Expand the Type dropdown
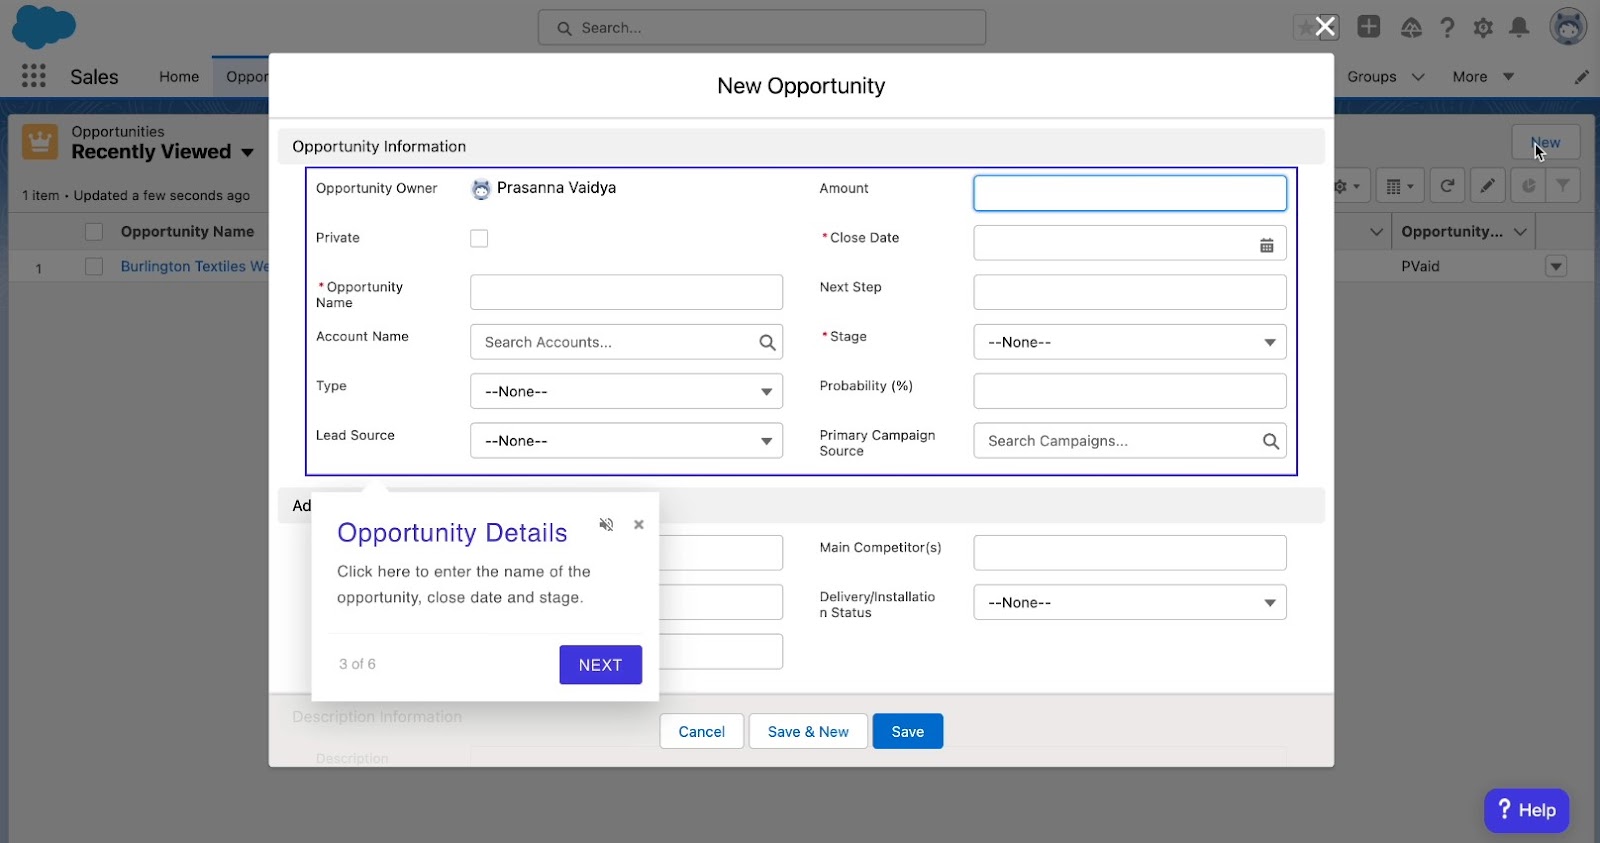This screenshot has height=843, width=1600. coord(626,391)
